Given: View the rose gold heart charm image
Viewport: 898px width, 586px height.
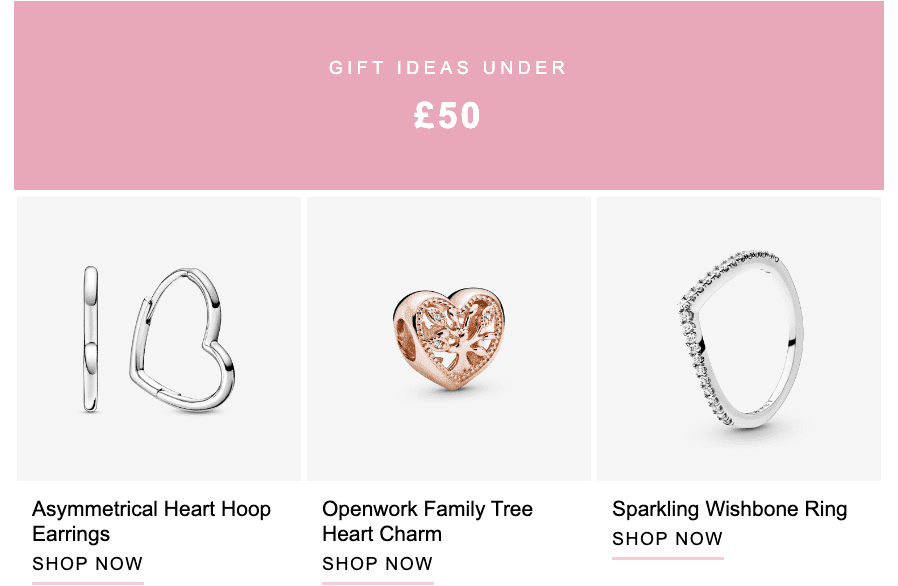Looking at the screenshot, I should [449, 339].
